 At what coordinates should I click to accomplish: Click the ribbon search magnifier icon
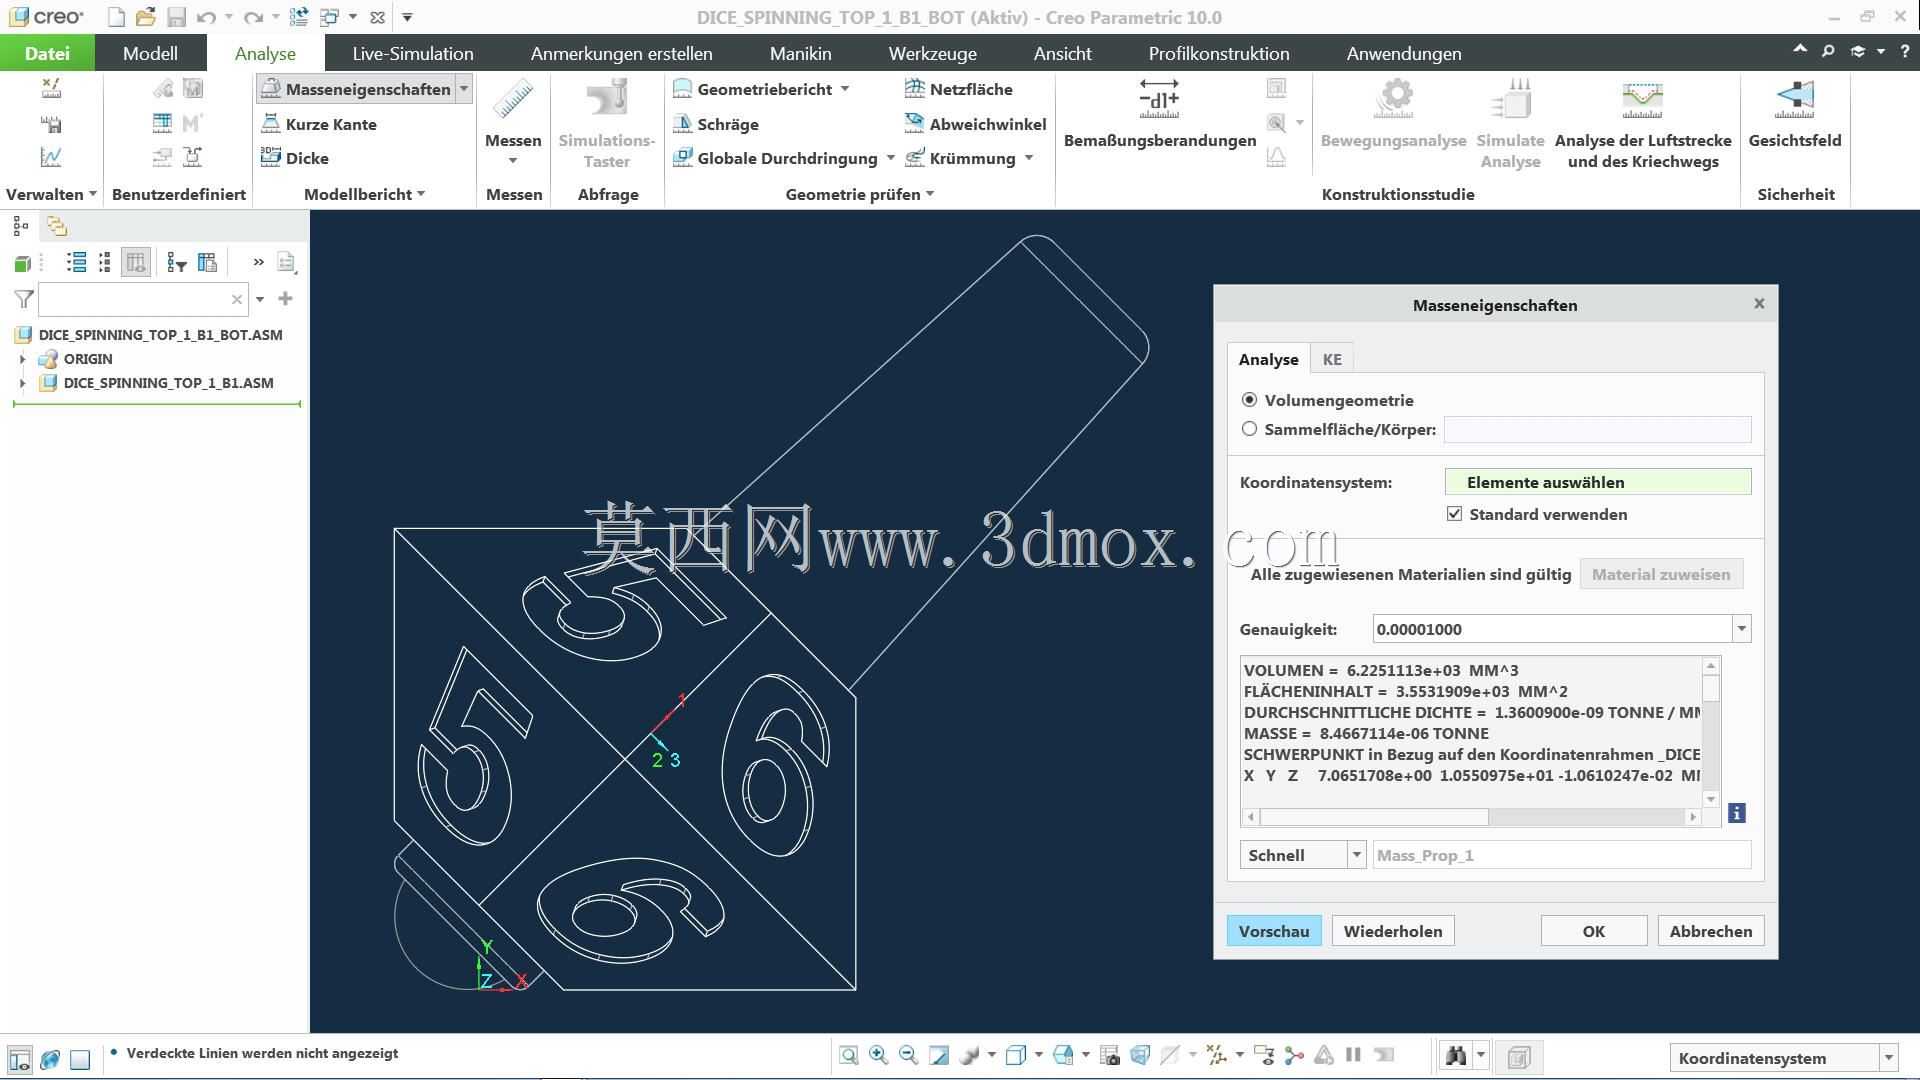(1828, 51)
